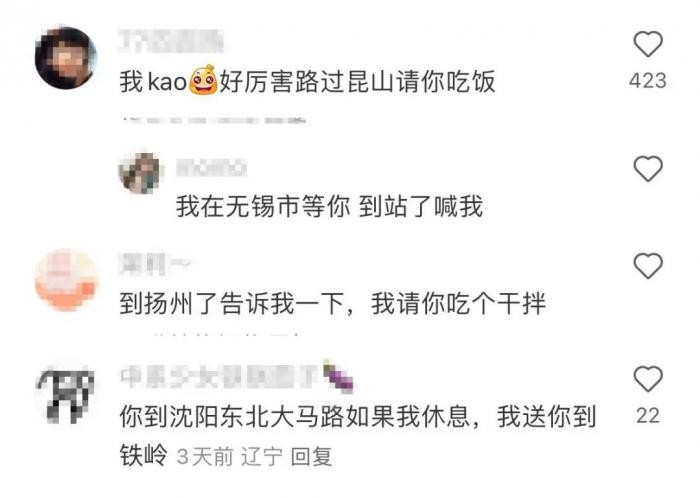
Task: Reply using the 回复 link
Action: click(311, 456)
